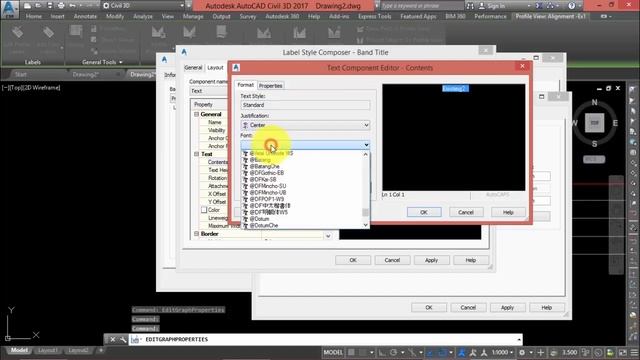
Task: Click Apply in the rear properties dialog
Action: (507, 307)
